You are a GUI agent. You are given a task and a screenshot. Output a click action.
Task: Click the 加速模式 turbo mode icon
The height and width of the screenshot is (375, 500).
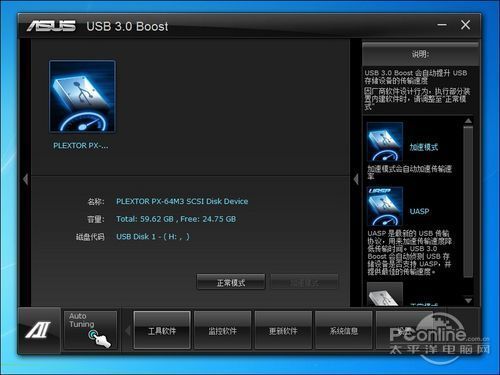[385, 142]
